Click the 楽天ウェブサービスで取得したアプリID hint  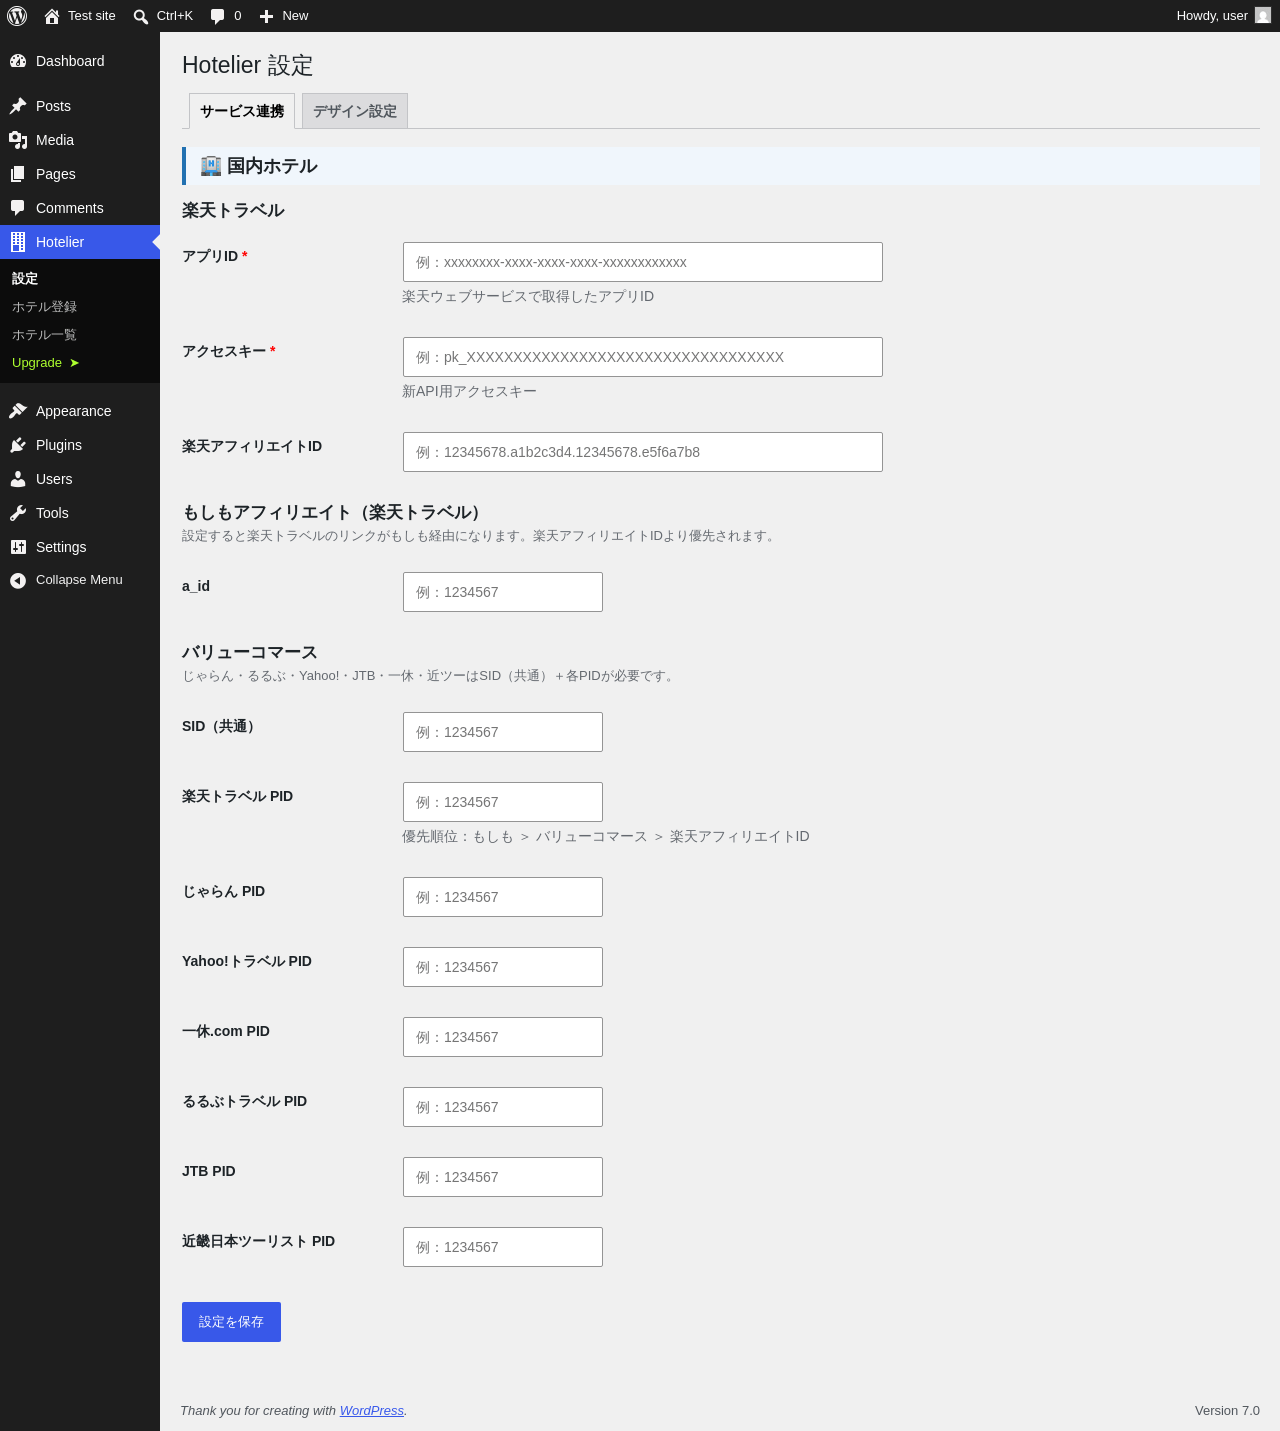pyautogui.click(x=528, y=297)
